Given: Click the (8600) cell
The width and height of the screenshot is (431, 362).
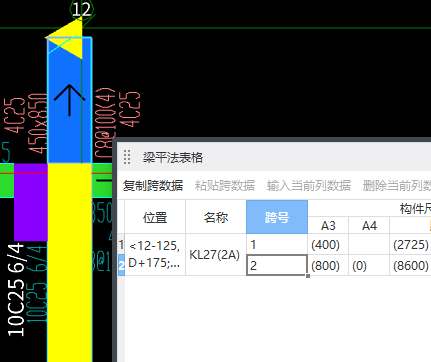Looking at the screenshot, I should pos(410,265).
